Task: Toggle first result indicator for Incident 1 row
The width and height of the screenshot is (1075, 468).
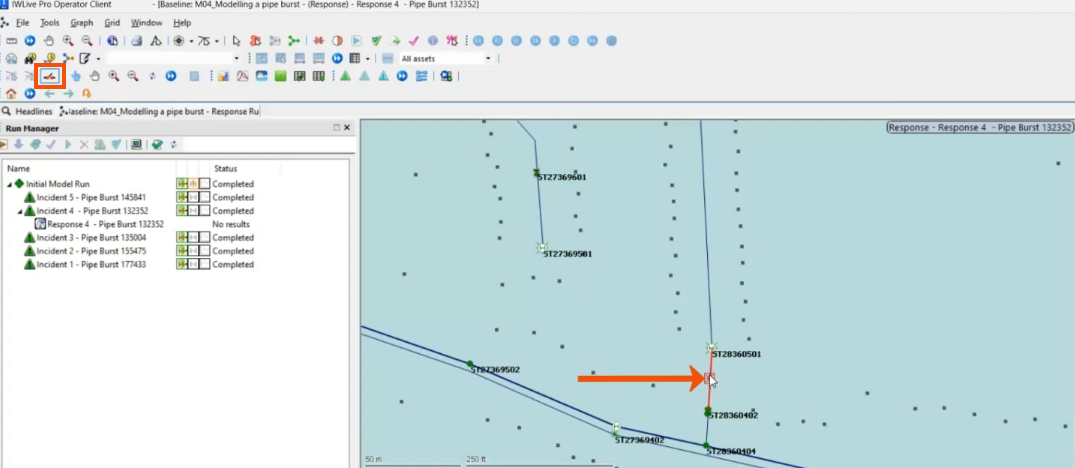Action: [182, 264]
